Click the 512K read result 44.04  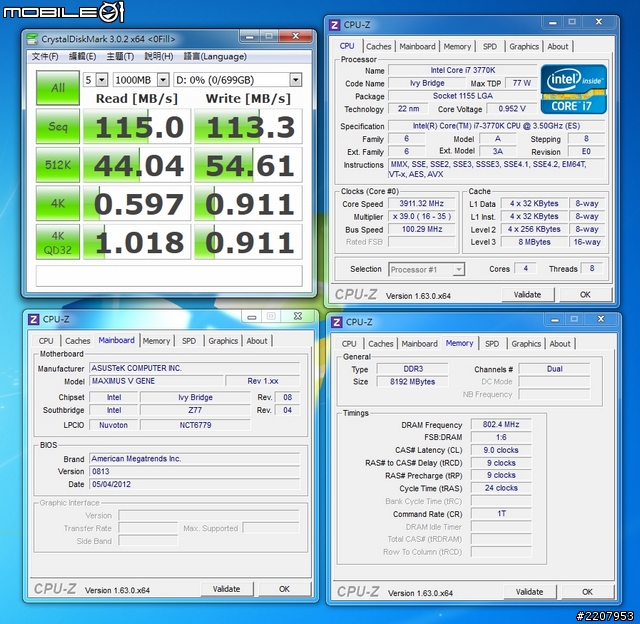tap(137, 165)
